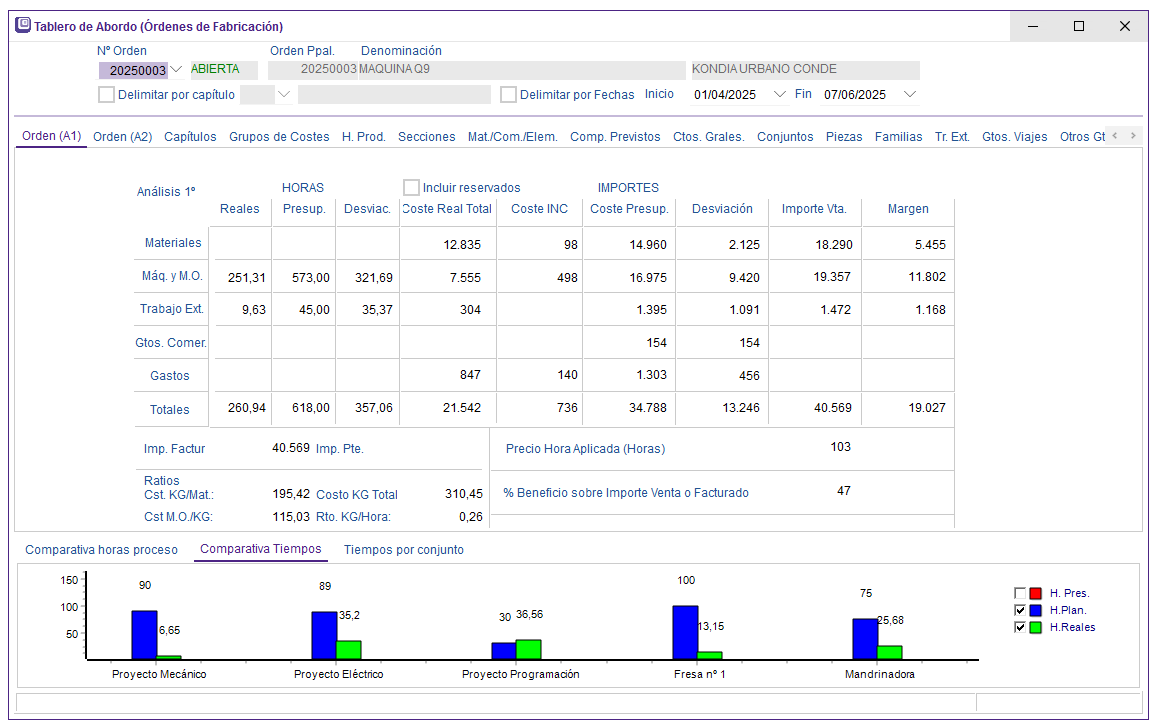
Task: Select the Tiempos por conjunto chart tab
Action: point(403,550)
